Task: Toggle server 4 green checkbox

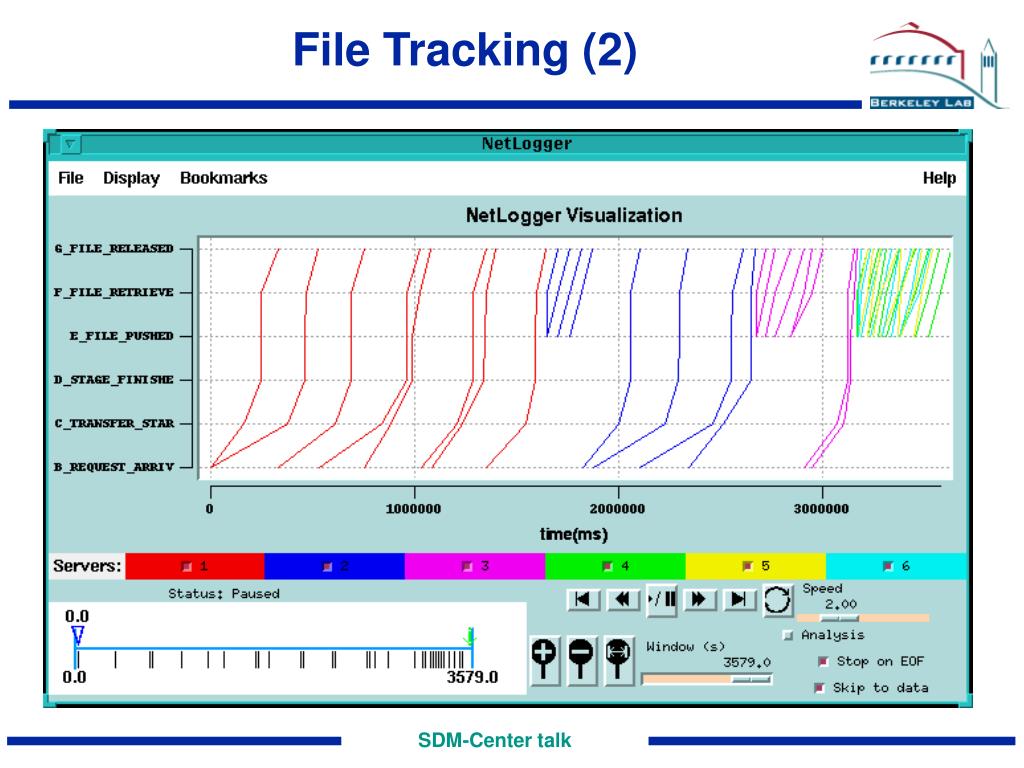Action: [x=607, y=566]
